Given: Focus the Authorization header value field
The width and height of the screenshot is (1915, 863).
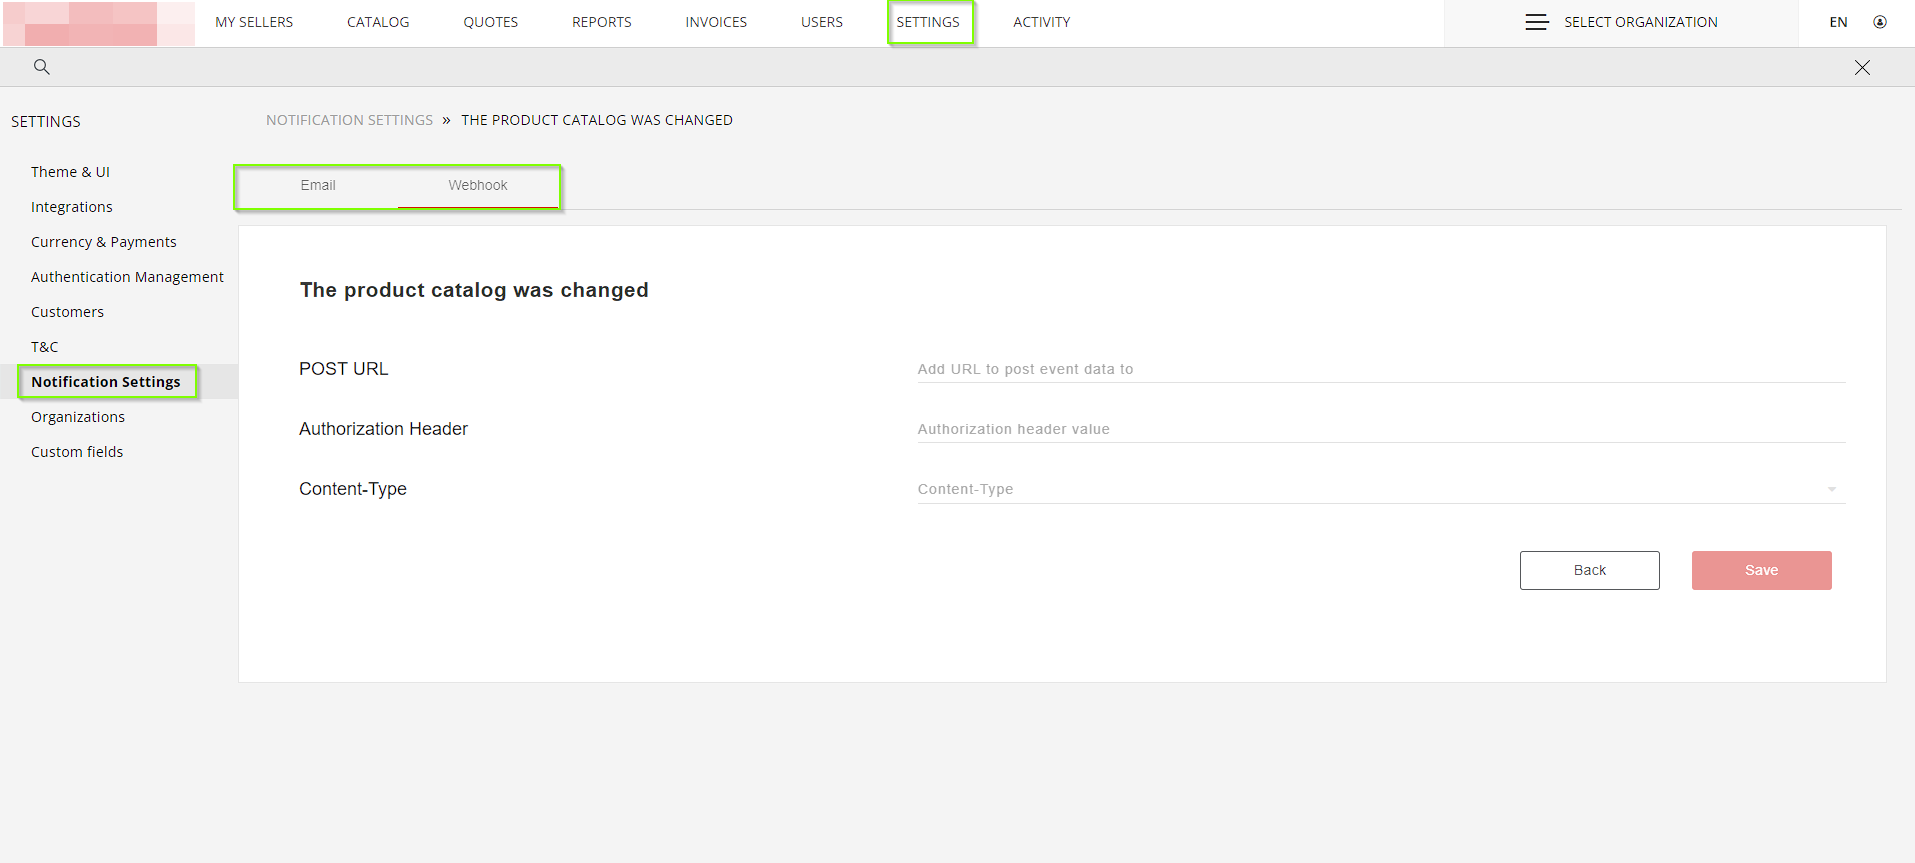Looking at the screenshot, I should tap(1381, 429).
